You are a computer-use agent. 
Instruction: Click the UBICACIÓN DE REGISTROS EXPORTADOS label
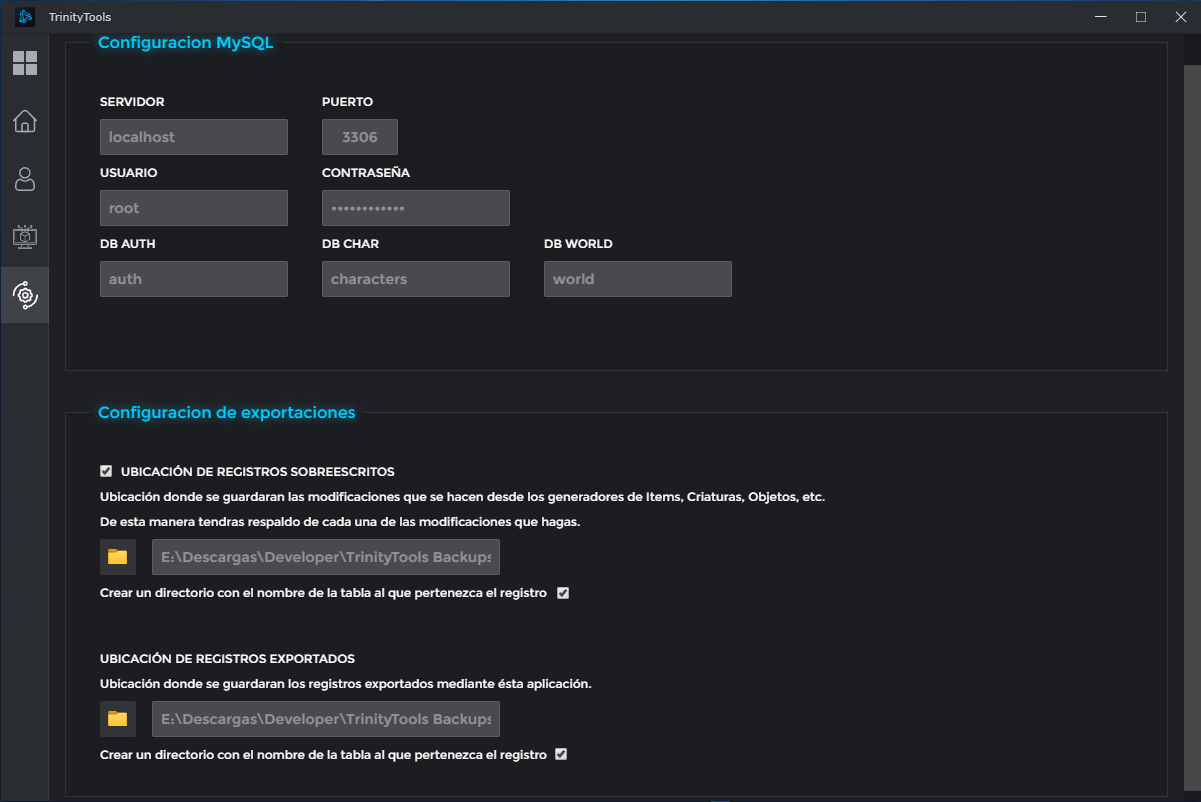coord(228,659)
